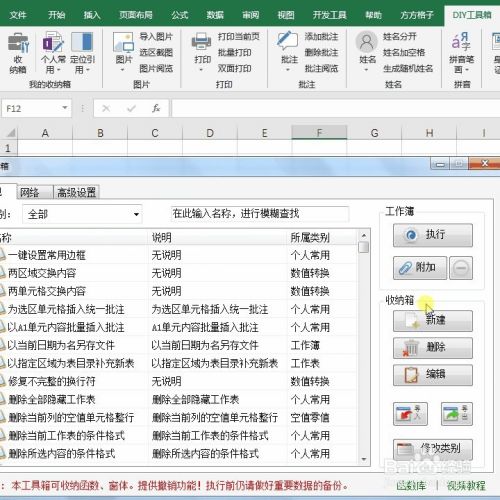
Task: Open the 个人常用 dropdown button
Action: tap(53, 53)
